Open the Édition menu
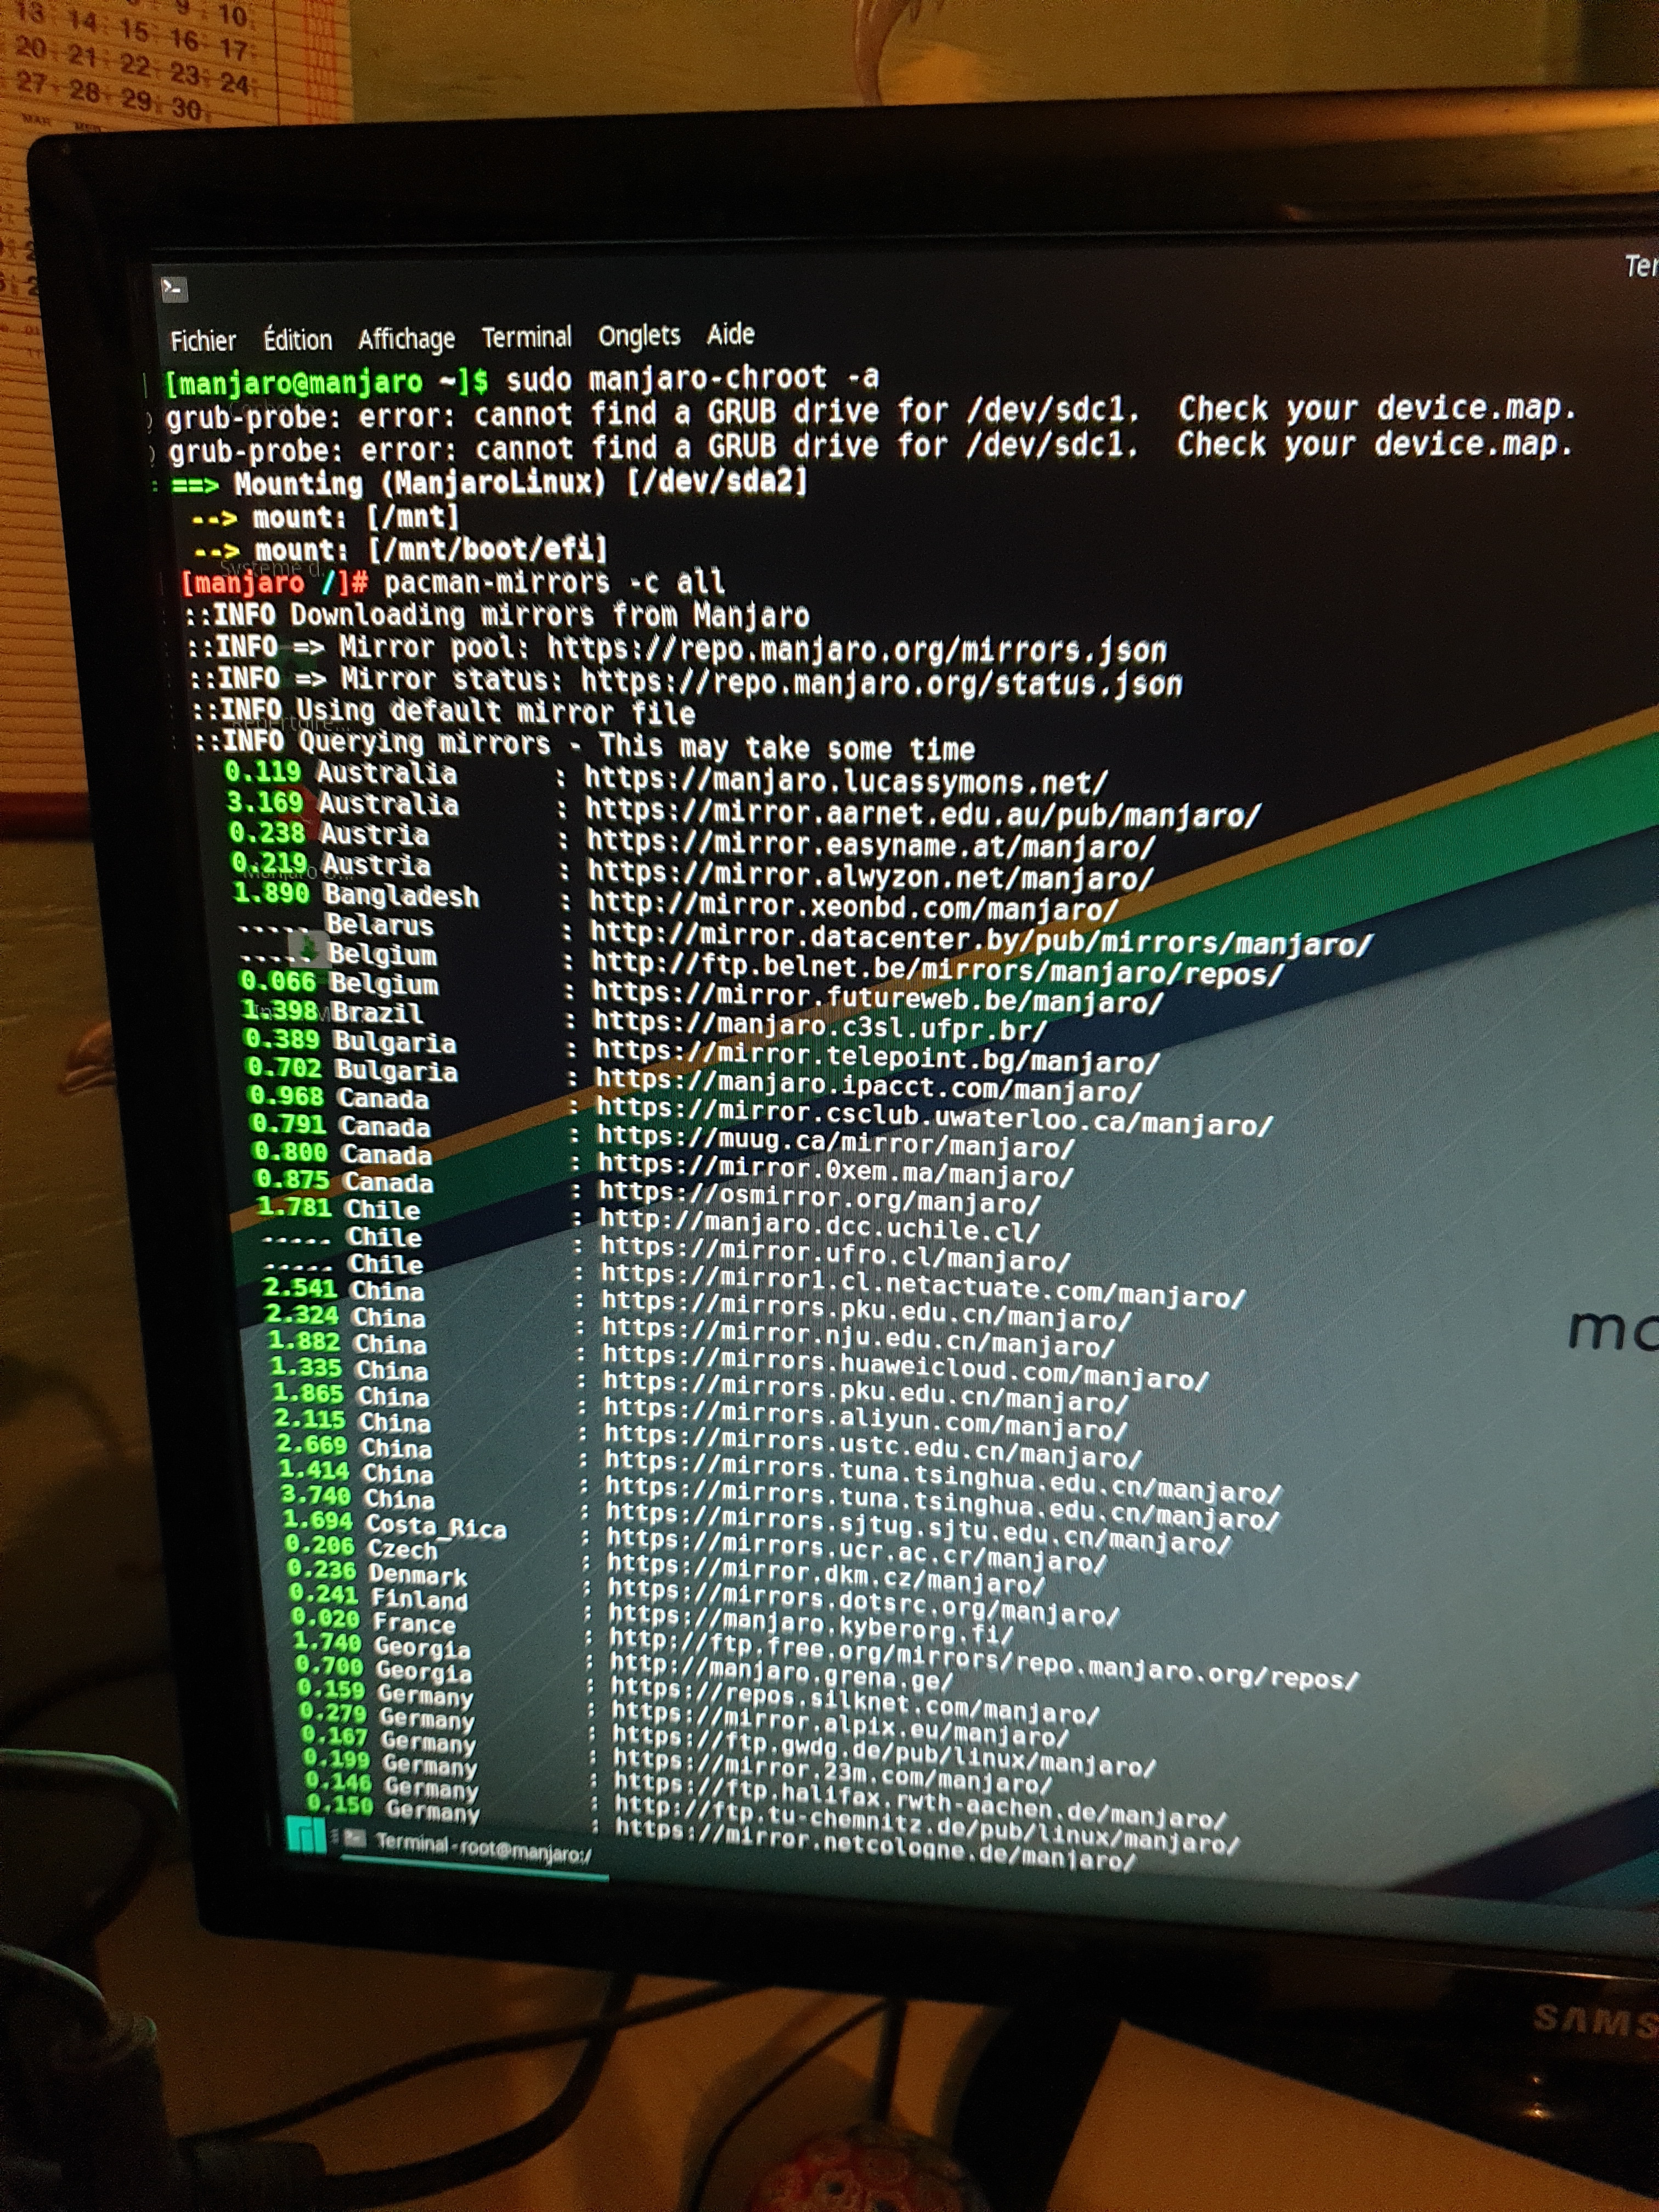Image resolution: width=1659 pixels, height=2212 pixels. [x=297, y=340]
